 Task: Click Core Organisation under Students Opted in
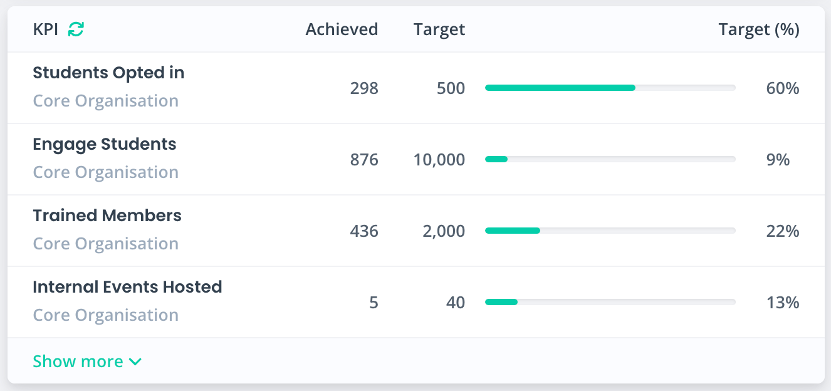tap(106, 101)
